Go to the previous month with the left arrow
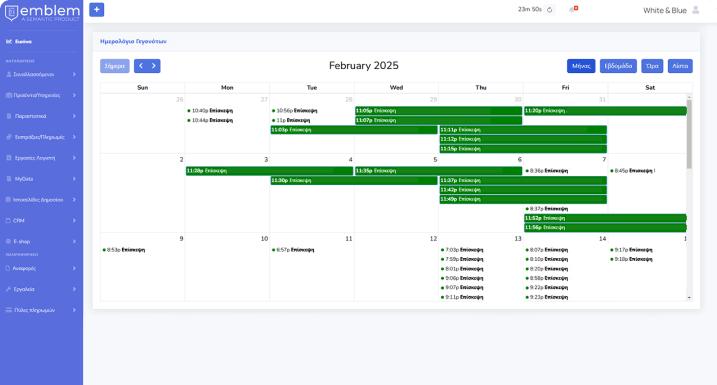The width and height of the screenshot is (717, 385). tap(141, 66)
